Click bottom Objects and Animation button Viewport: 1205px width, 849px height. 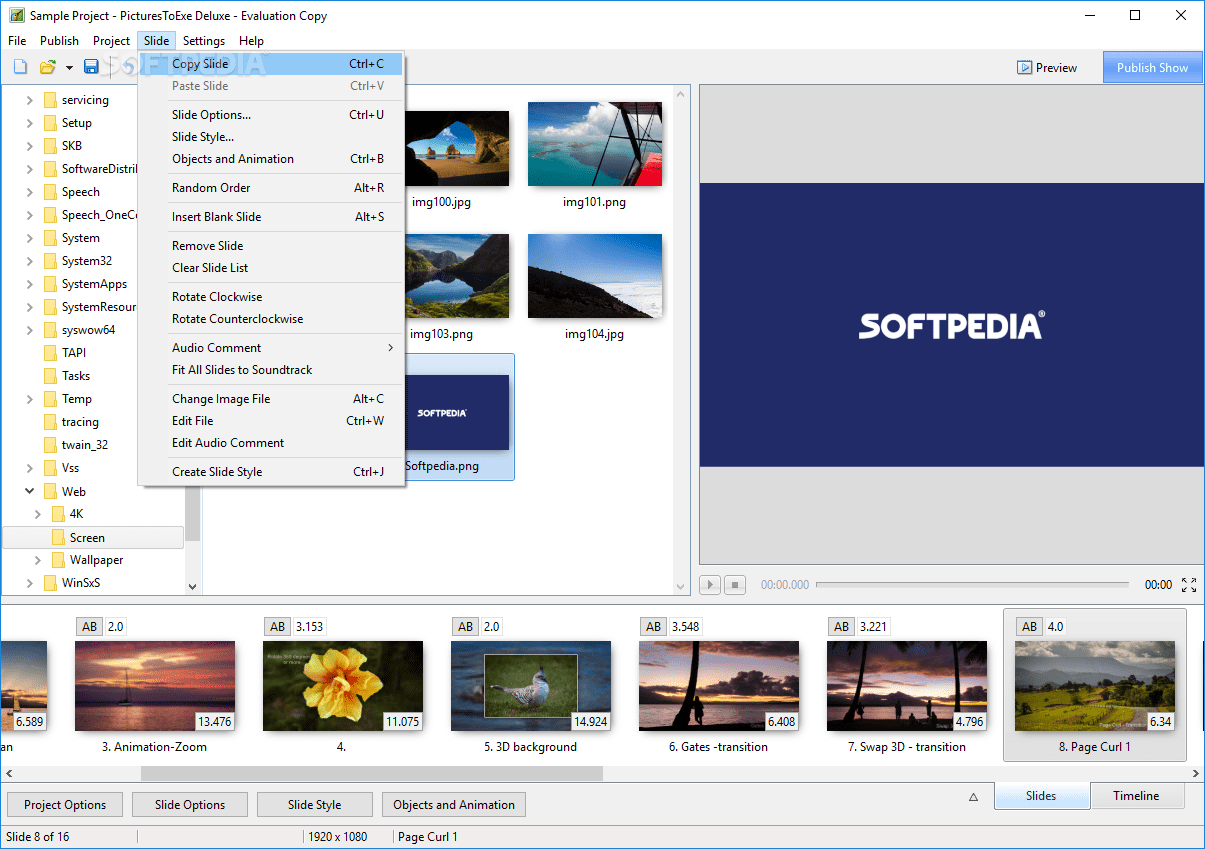click(454, 805)
